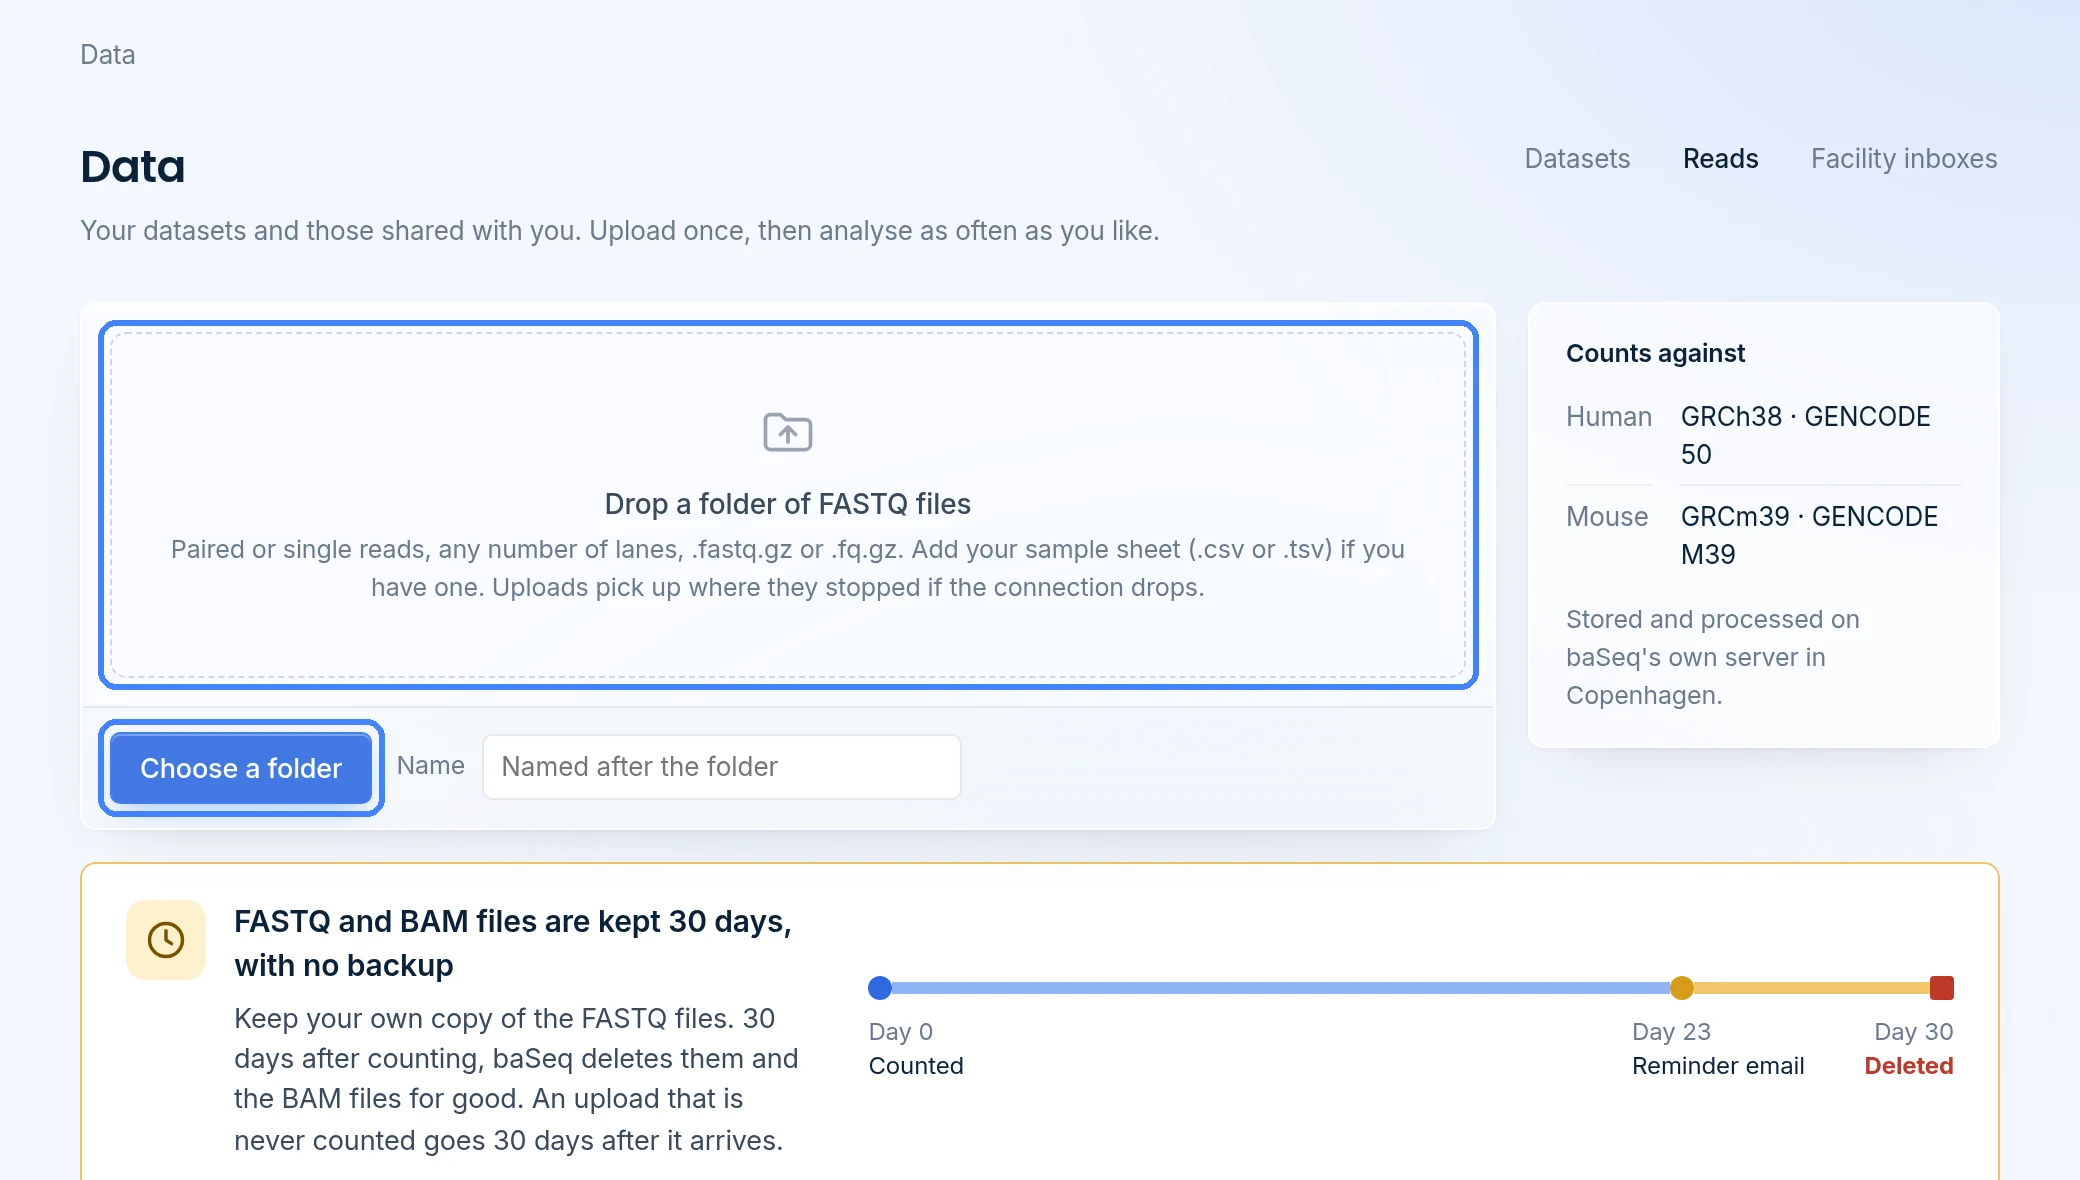Click the Data breadcrumb link

point(108,55)
